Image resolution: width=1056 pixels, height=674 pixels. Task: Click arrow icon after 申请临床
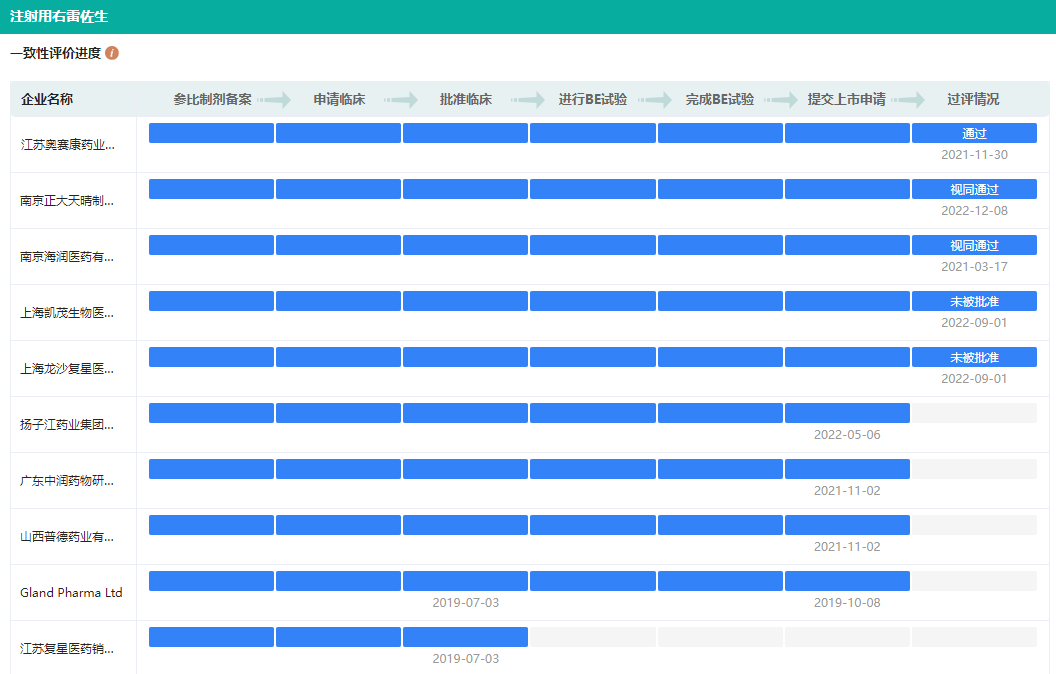tap(400, 100)
